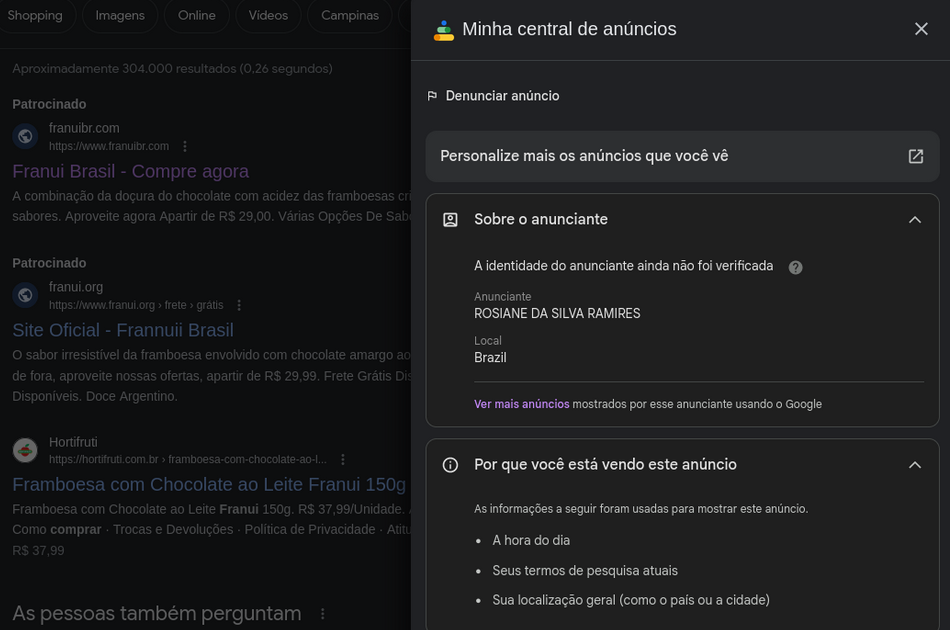Open the three-dot menu for franui.org ad
Viewport: 950px width, 630px height.
(239, 305)
